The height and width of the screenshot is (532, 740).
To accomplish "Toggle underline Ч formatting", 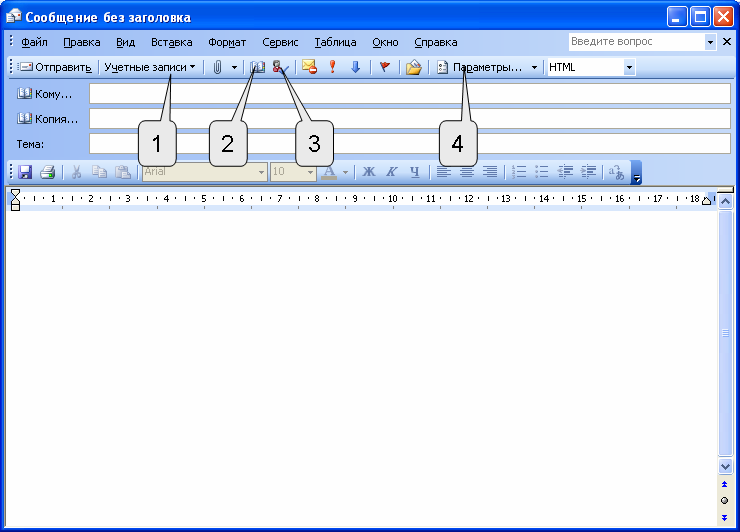I will point(414,172).
